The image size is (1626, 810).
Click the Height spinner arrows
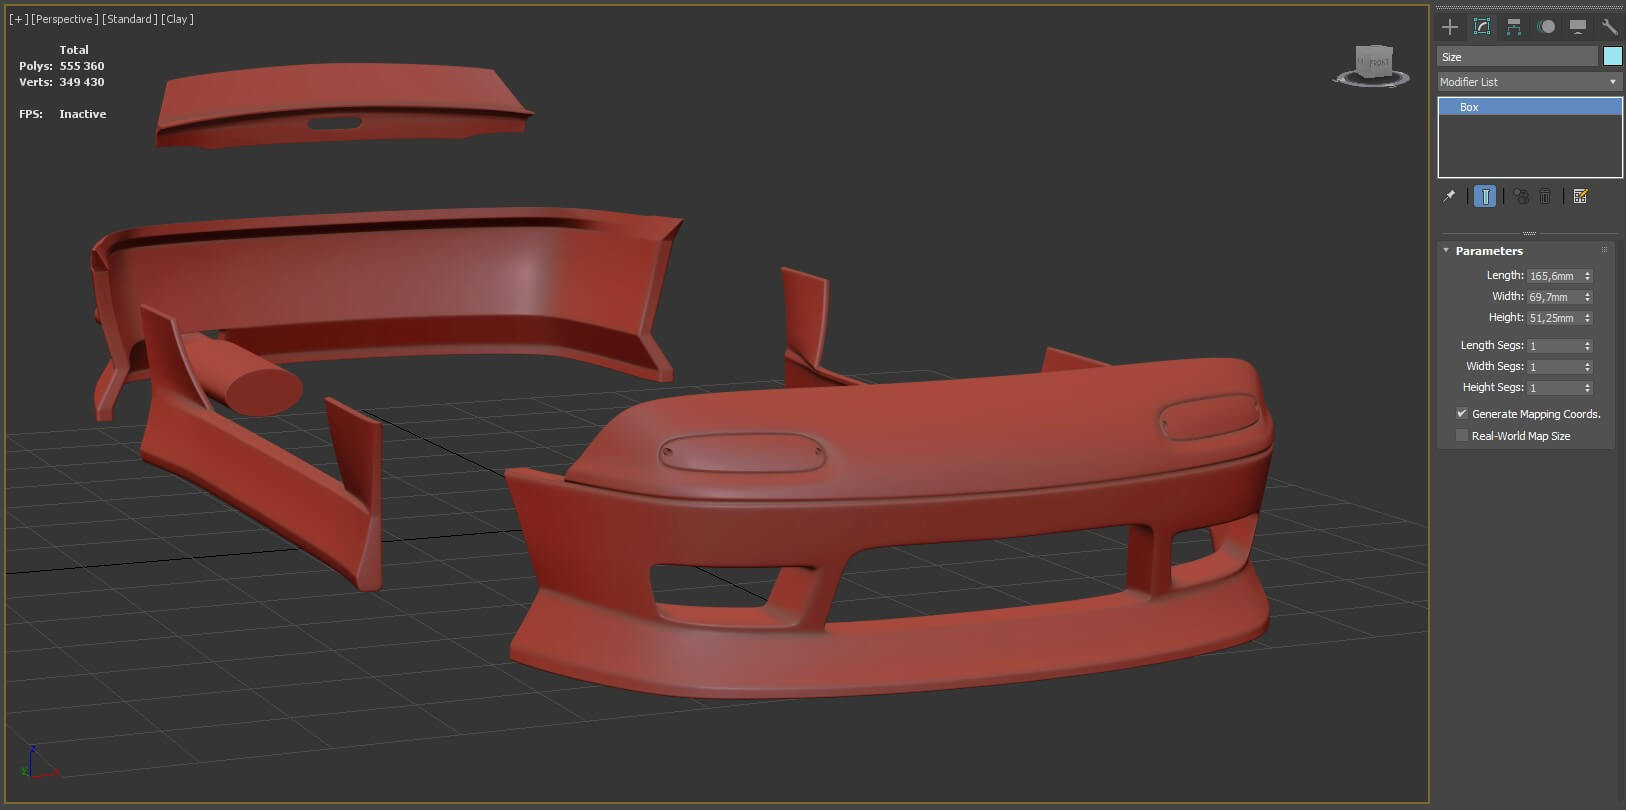(x=1587, y=318)
